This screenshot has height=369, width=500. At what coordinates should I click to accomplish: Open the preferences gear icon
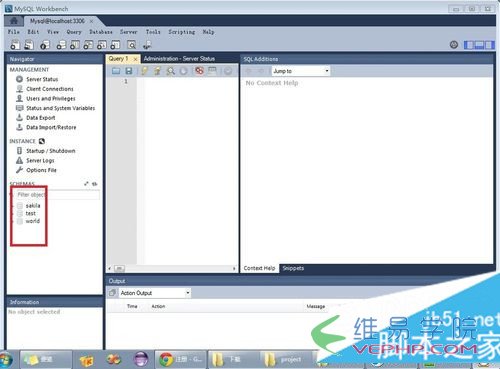pos(454,44)
